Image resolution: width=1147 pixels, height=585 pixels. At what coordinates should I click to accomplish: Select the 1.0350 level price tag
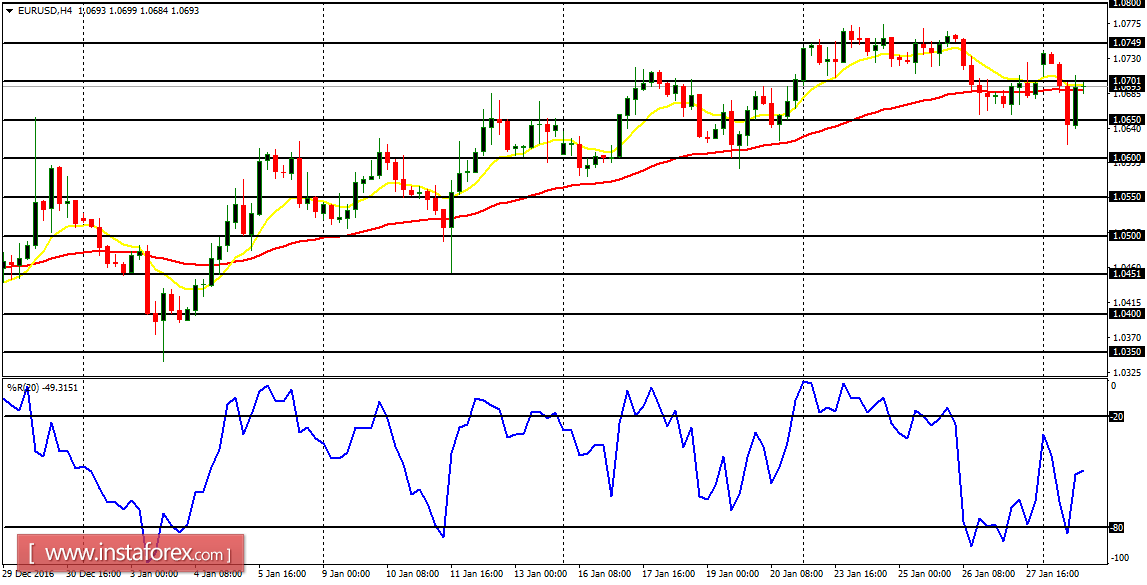point(1125,352)
